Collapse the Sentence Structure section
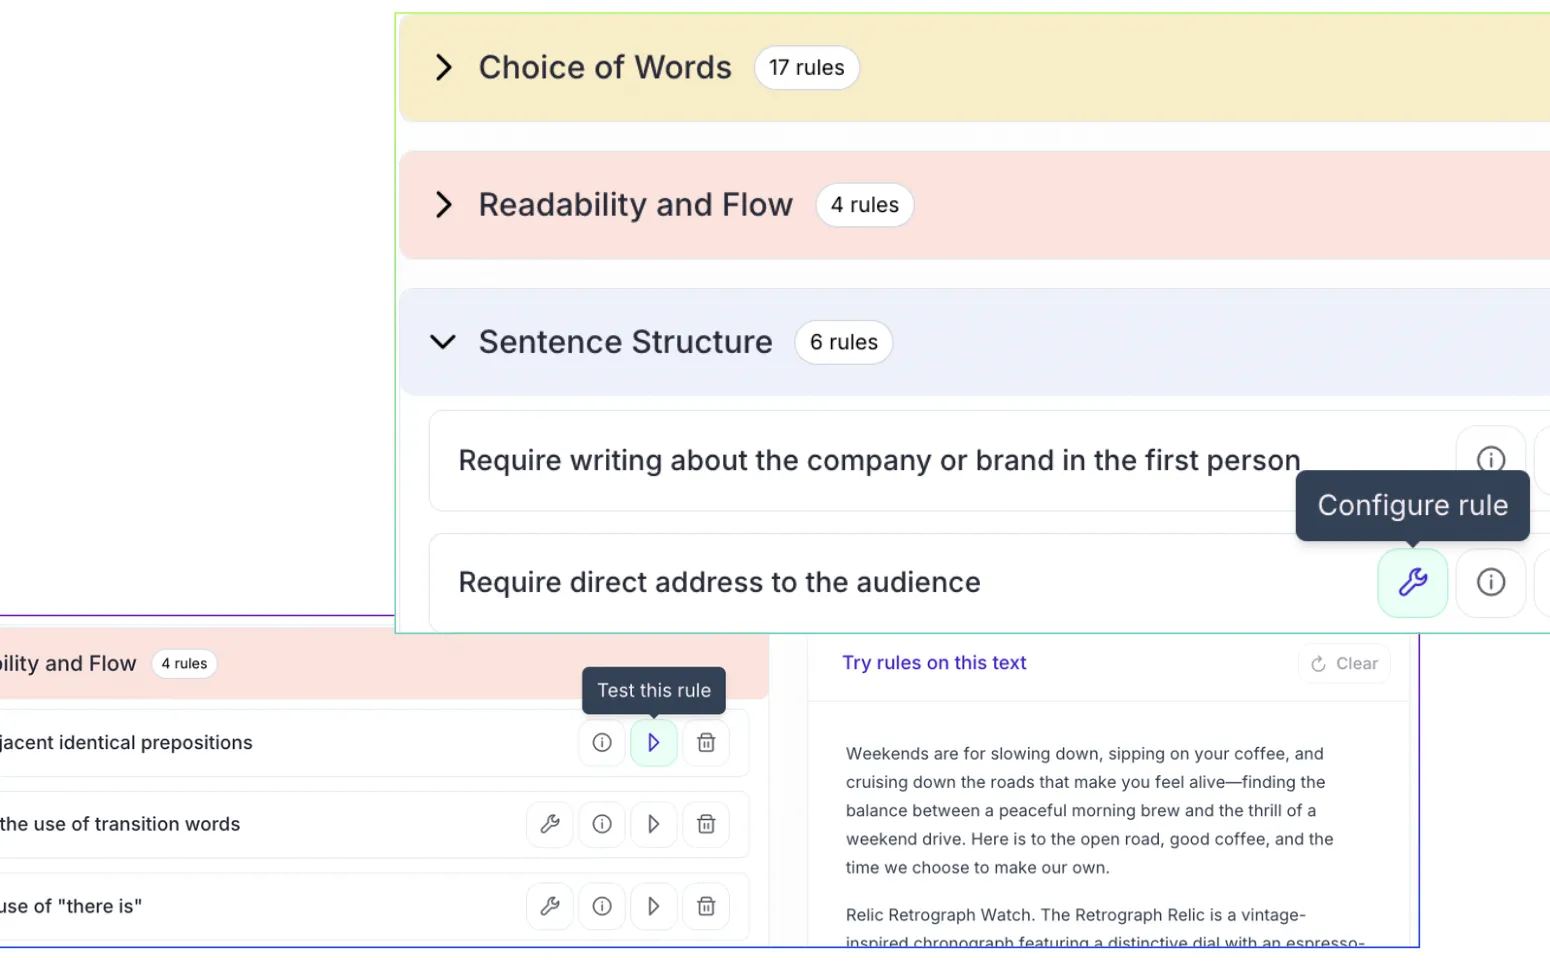Screen dimensions: 1550x966 [443, 341]
